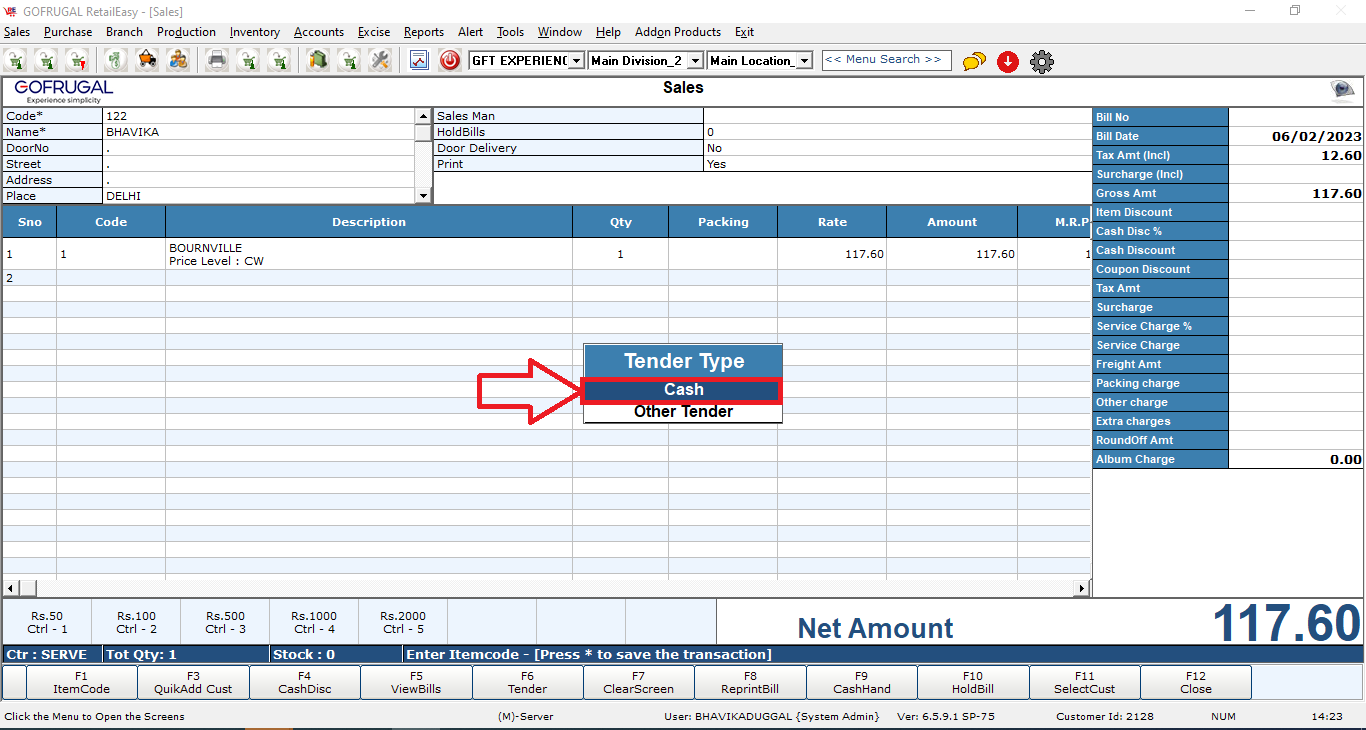Image resolution: width=1366 pixels, height=730 pixels.
Task: Click the item grid scroll-right arrow
Action: point(1082,588)
